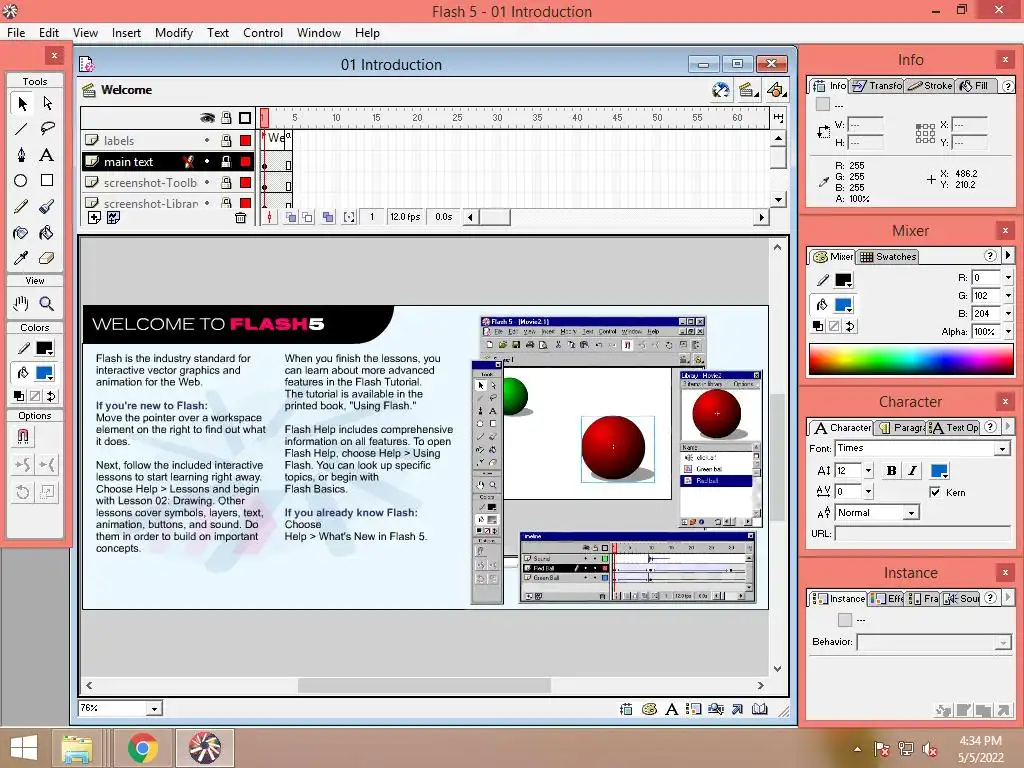The height and width of the screenshot is (768, 1024).
Task: Select the Ink Bottle tool
Action: [22, 232]
